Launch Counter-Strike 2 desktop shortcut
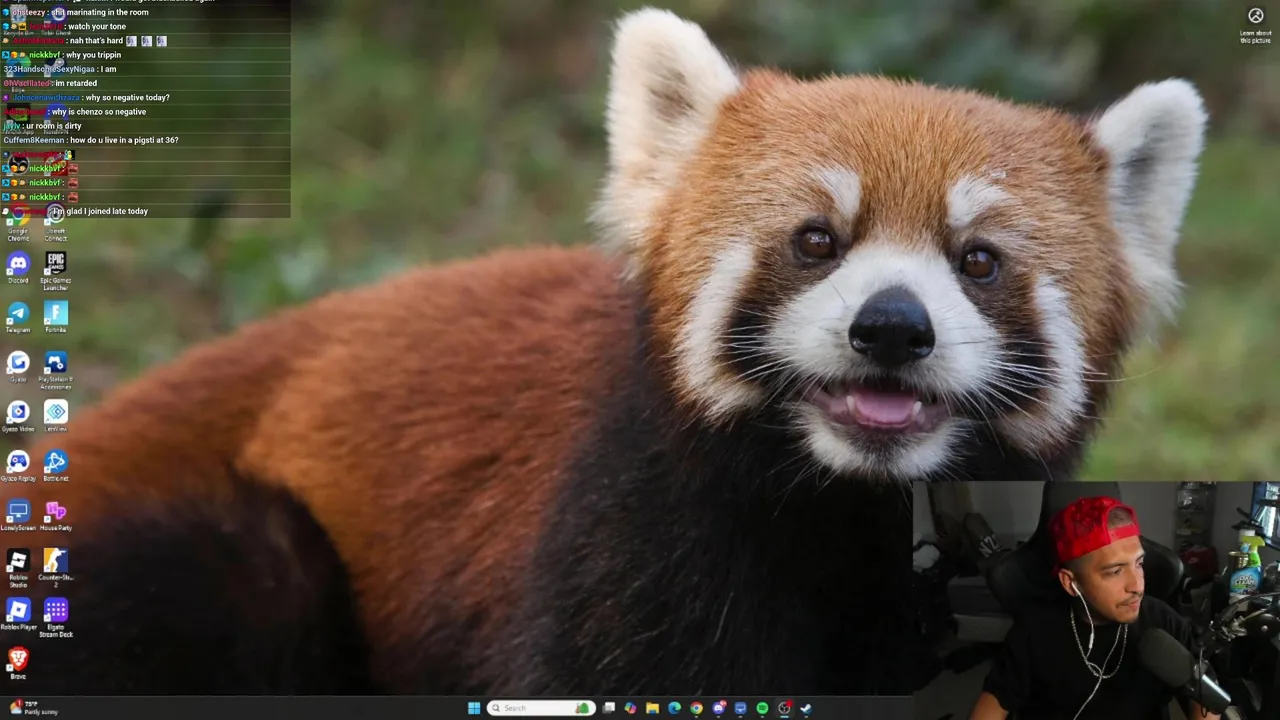Viewport: 1280px width, 720px height. pos(56,567)
